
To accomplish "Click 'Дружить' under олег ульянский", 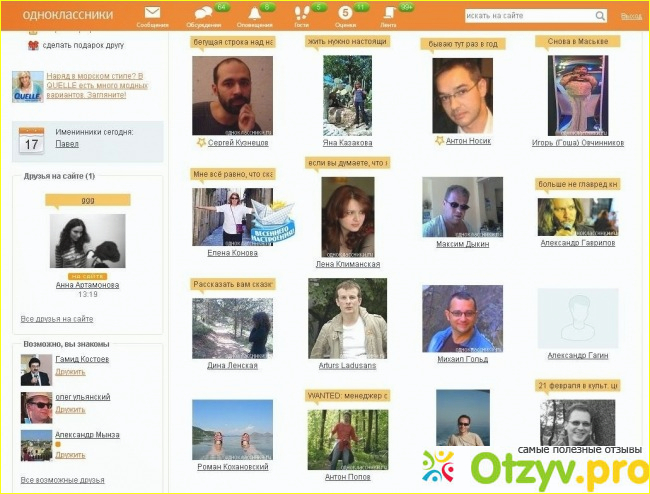I will (x=70, y=409).
